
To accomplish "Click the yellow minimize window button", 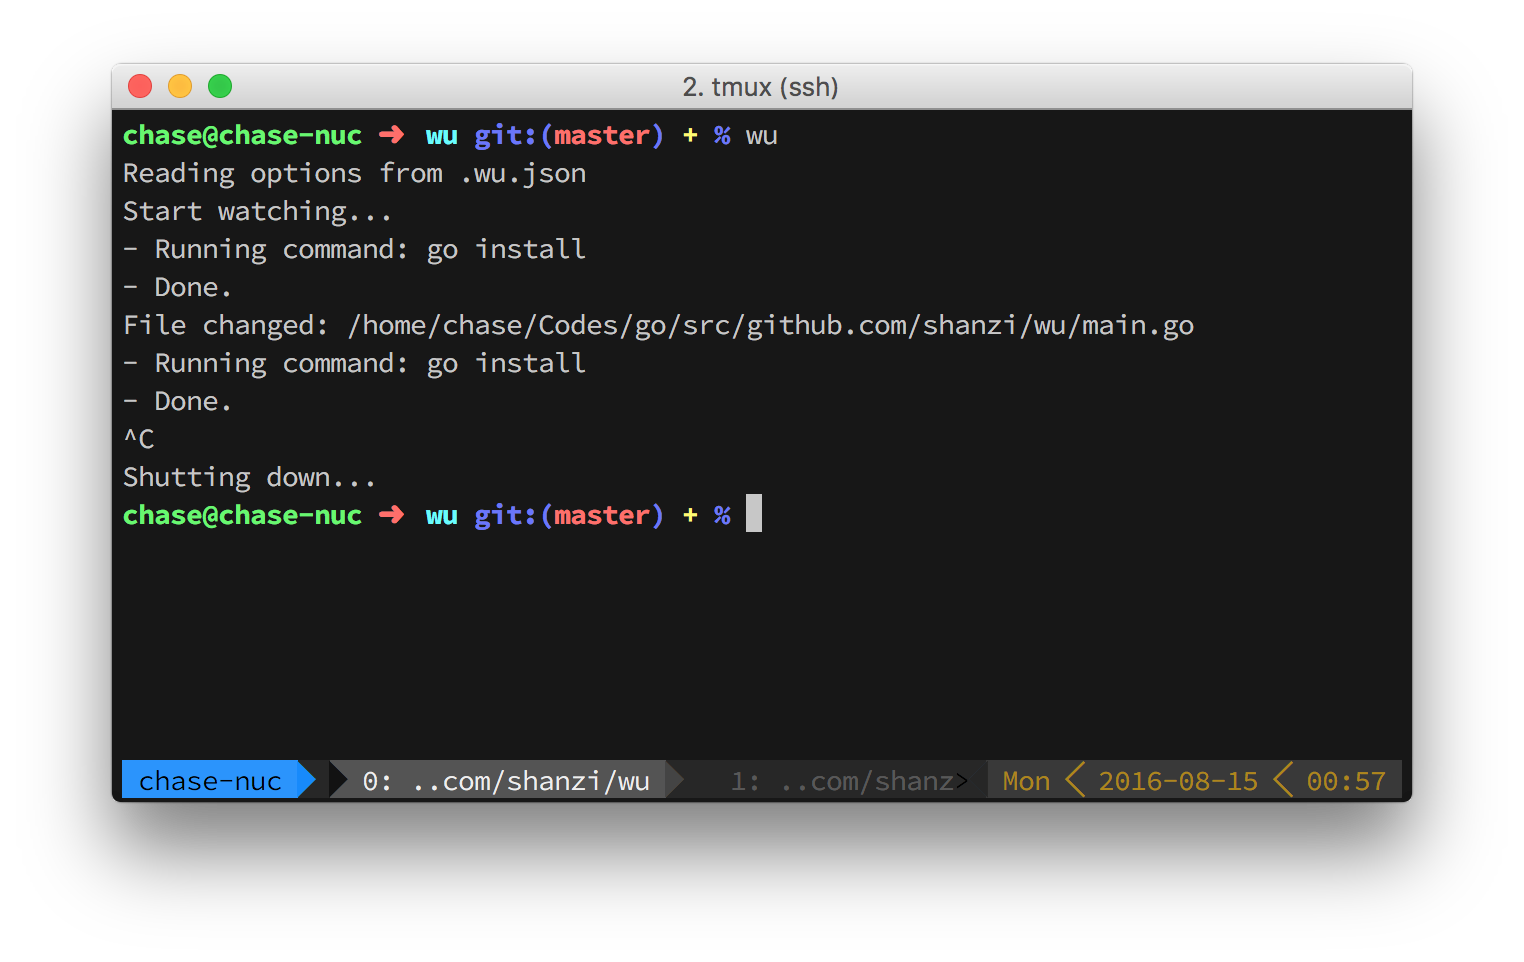I will 180,87.
